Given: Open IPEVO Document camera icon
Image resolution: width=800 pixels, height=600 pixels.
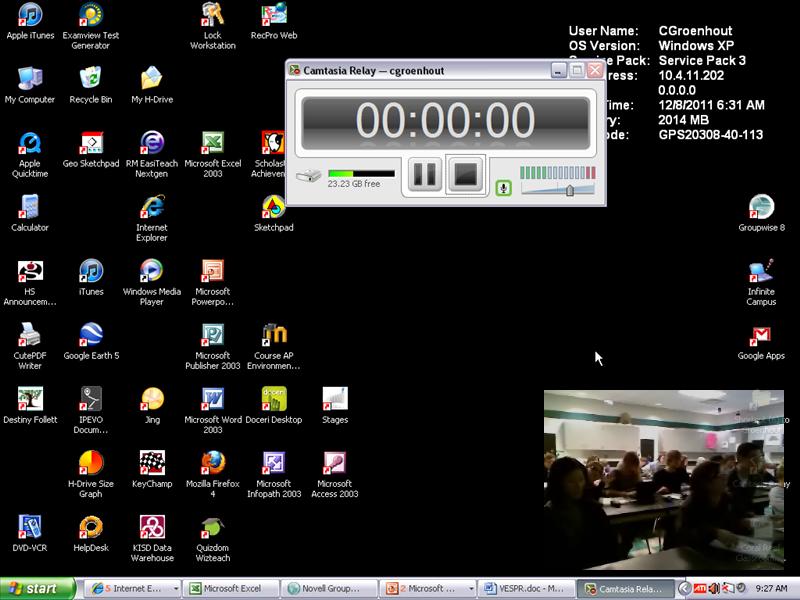Looking at the screenshot, I should tap(91, 411).
